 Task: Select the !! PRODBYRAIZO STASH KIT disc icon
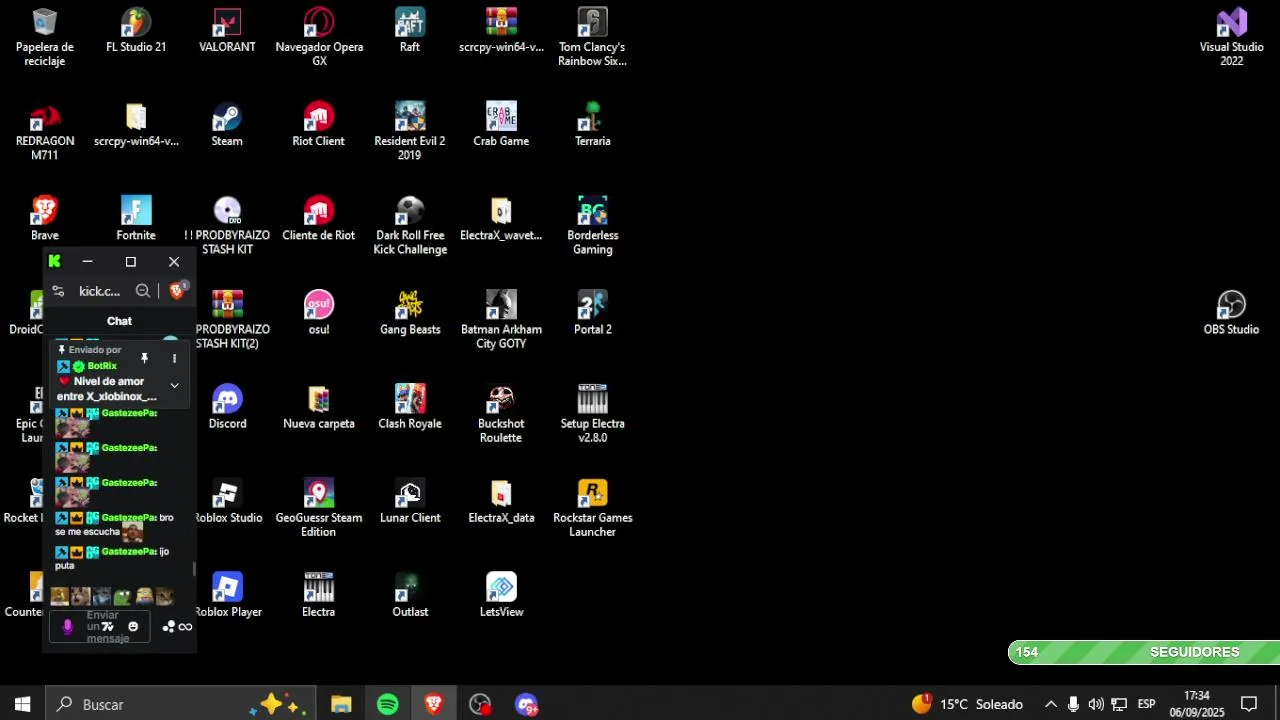(x=227, y=226)
